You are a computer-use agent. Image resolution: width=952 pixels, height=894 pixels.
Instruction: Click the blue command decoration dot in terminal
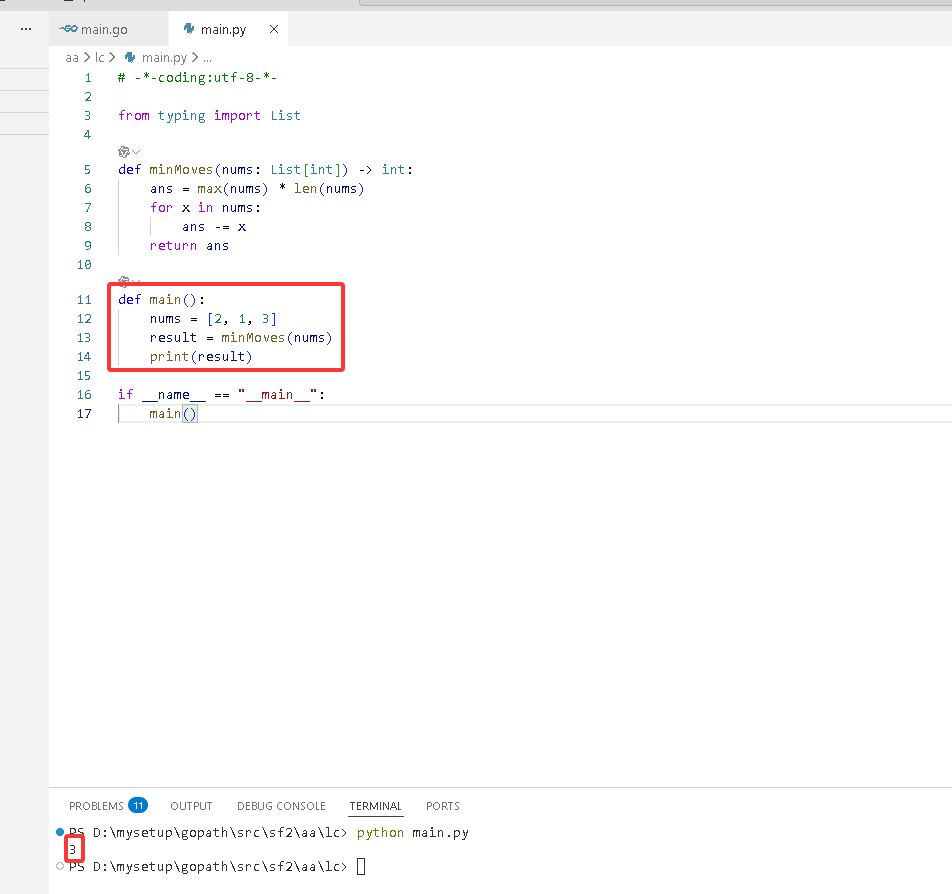click(60, 831)
